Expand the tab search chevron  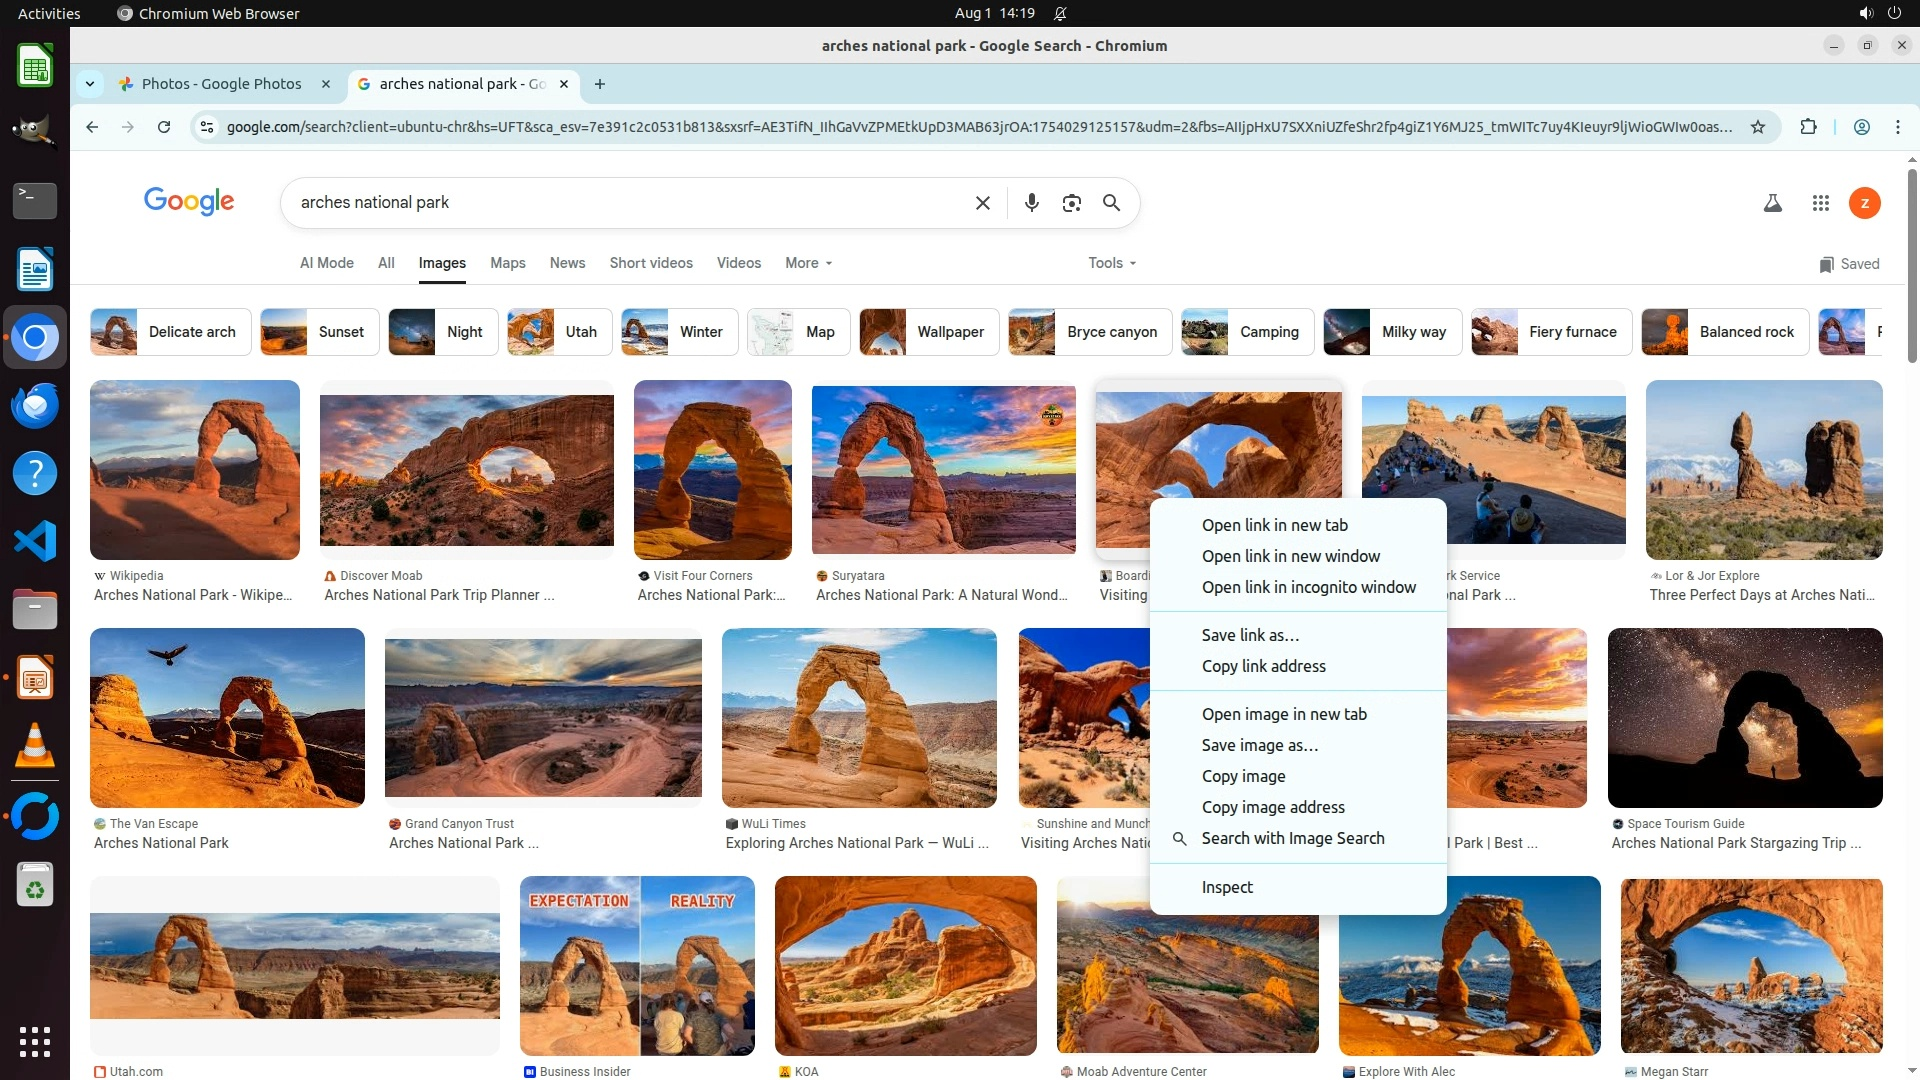[90, 84]
